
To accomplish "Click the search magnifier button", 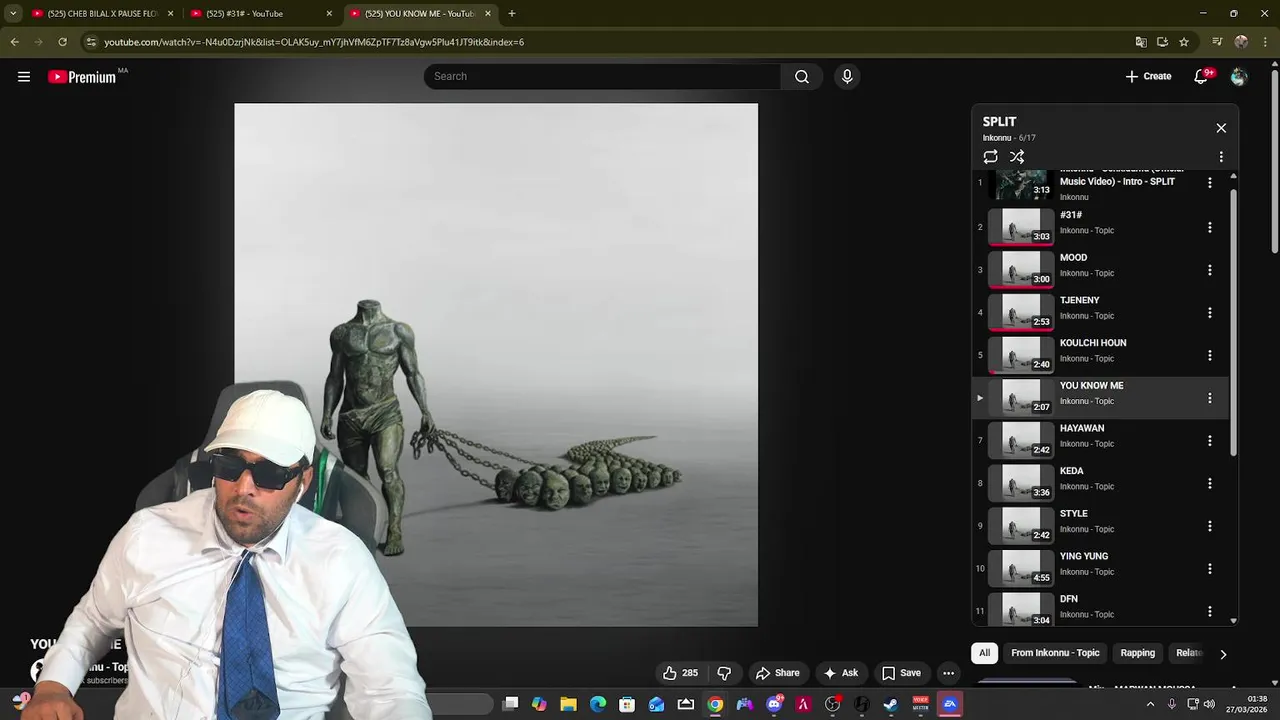I will (x=802, y=76).
